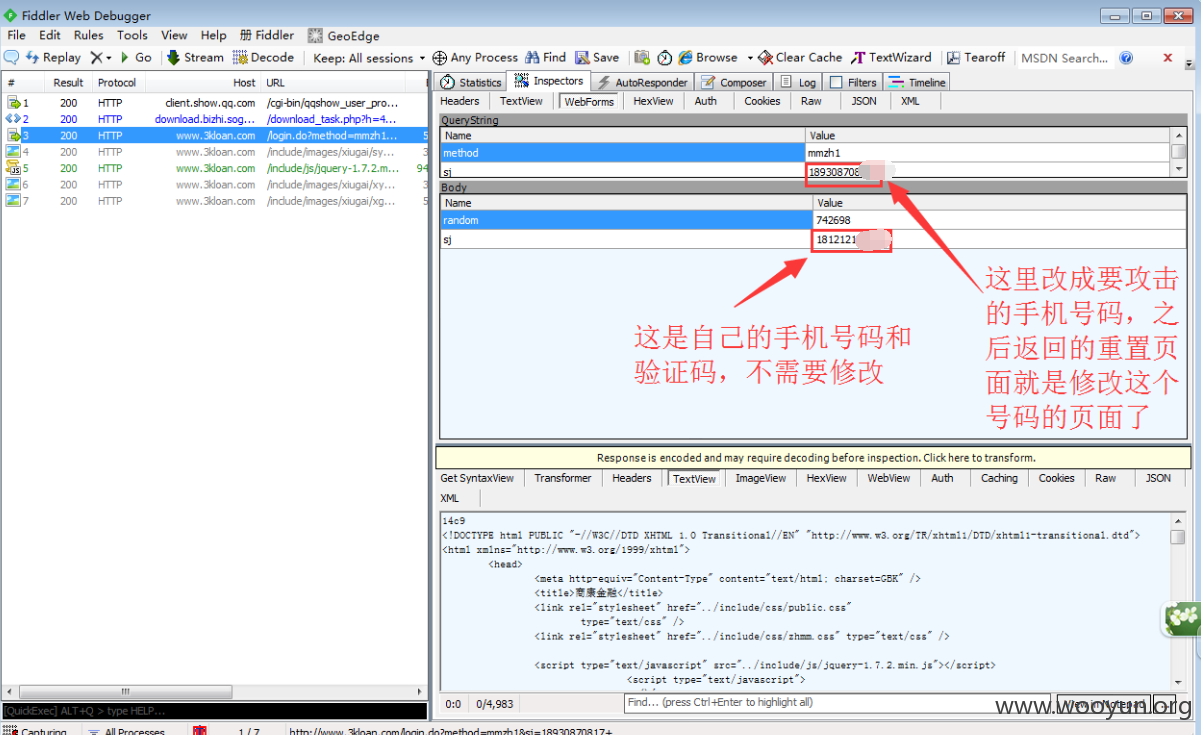The image size is (1201, 735).
Task: Enable the Filters tab checkbox
Action: 836,83
